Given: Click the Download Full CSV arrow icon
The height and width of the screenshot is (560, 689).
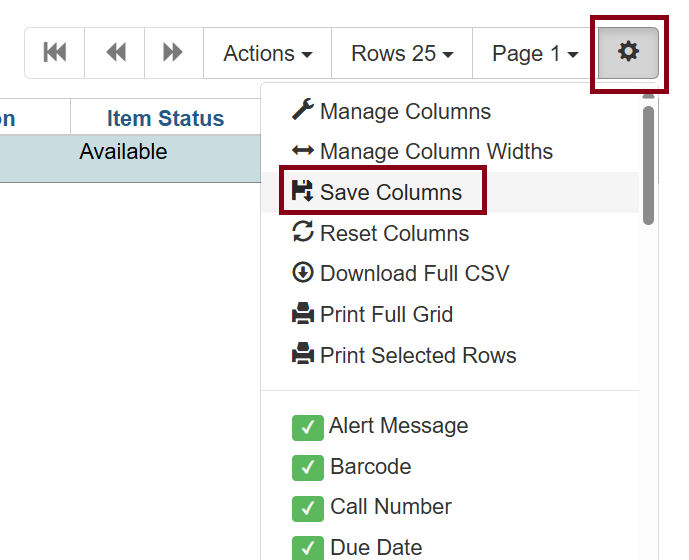Looking at the screenshot, I should tap(302, 273).
